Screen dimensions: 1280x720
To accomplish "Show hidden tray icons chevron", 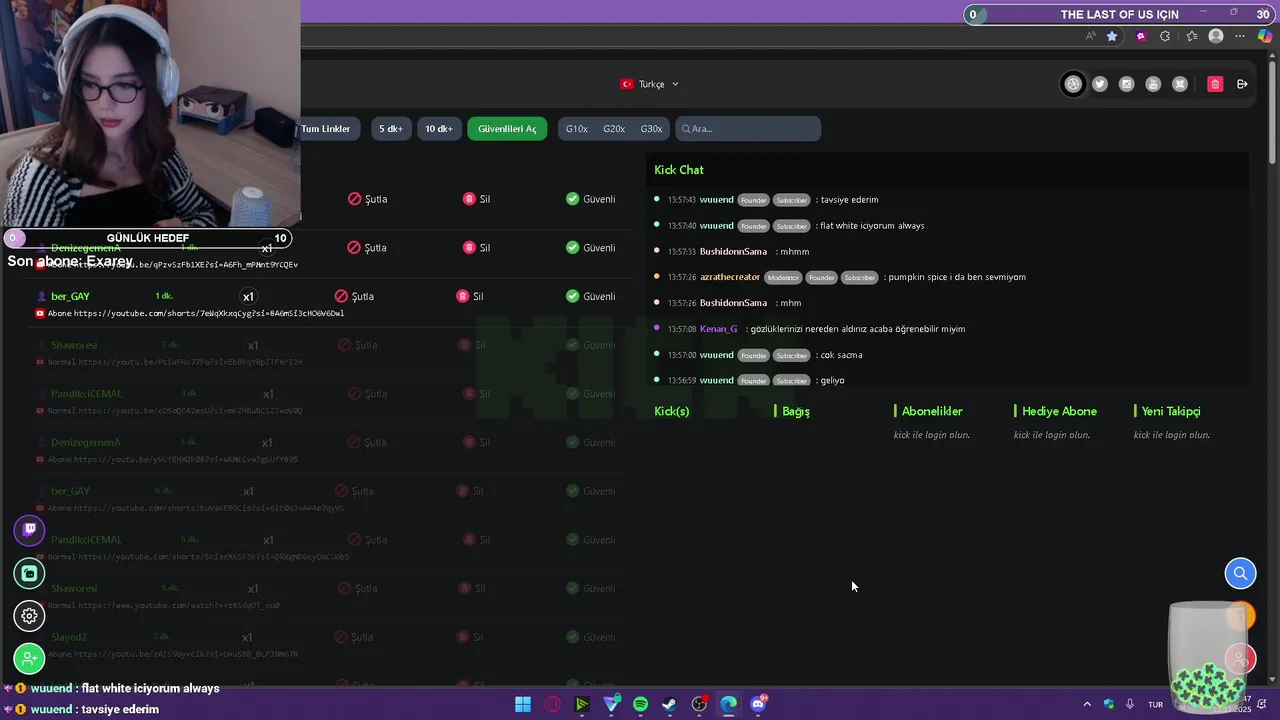I will pos(1087,704).
